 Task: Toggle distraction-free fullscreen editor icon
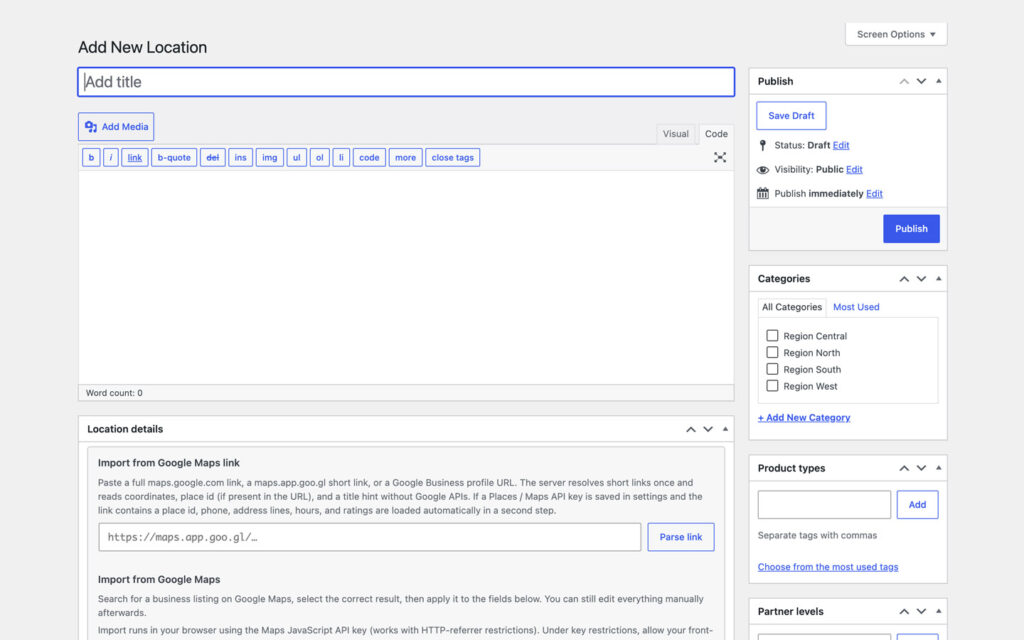pyautogui.click(x=720, y=157)
